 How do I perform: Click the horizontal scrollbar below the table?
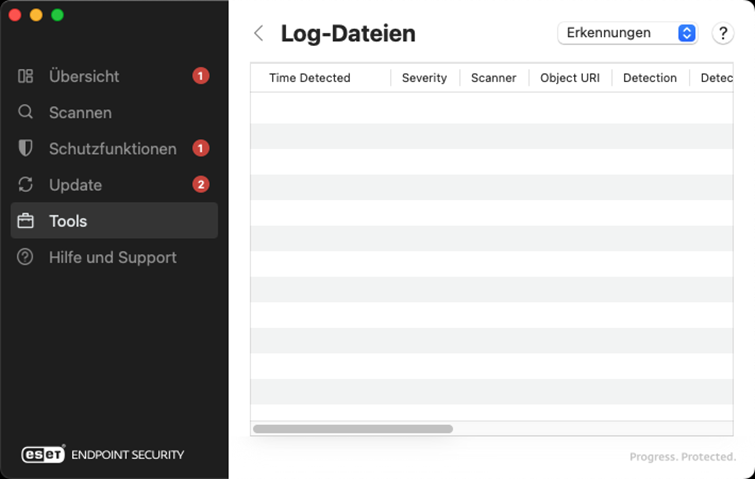(x=353, y=429)
